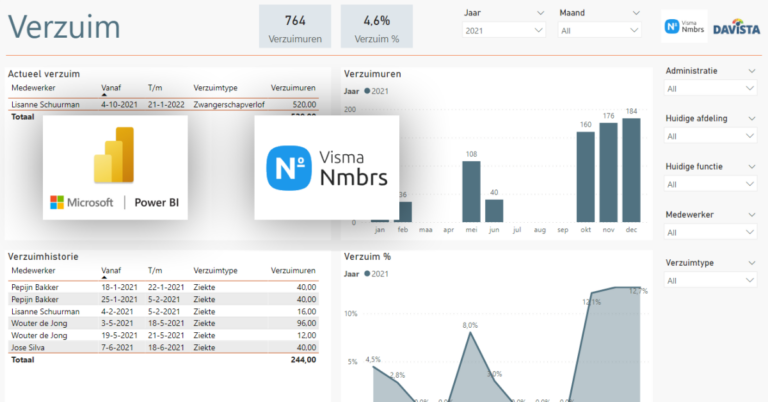The height and width of the screenshot is (402, 768).
Task: Open the Jaar 2021 dropdown
Action: pos(504,30)
